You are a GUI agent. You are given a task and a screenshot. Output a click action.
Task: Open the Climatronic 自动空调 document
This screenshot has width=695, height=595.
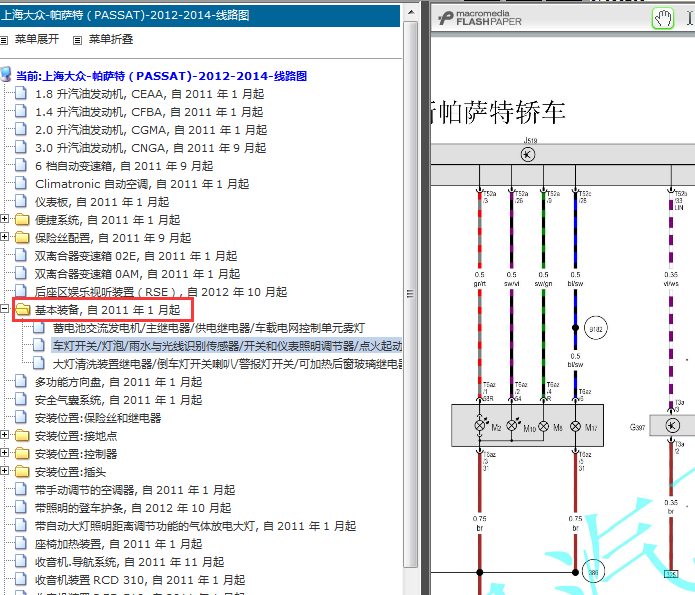pos(142,184)
